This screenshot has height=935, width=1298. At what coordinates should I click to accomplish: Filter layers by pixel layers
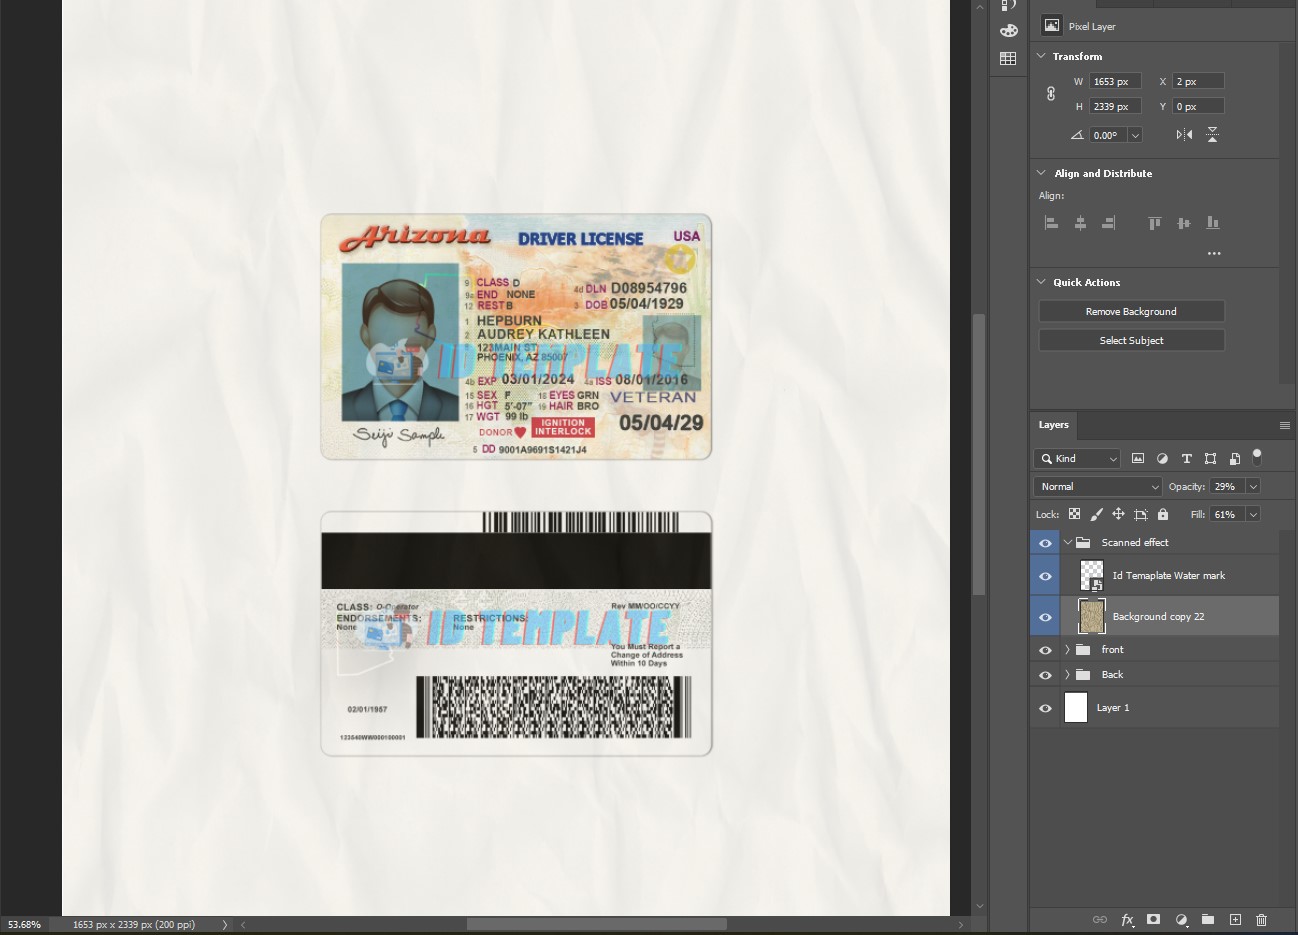(1138, 458)
